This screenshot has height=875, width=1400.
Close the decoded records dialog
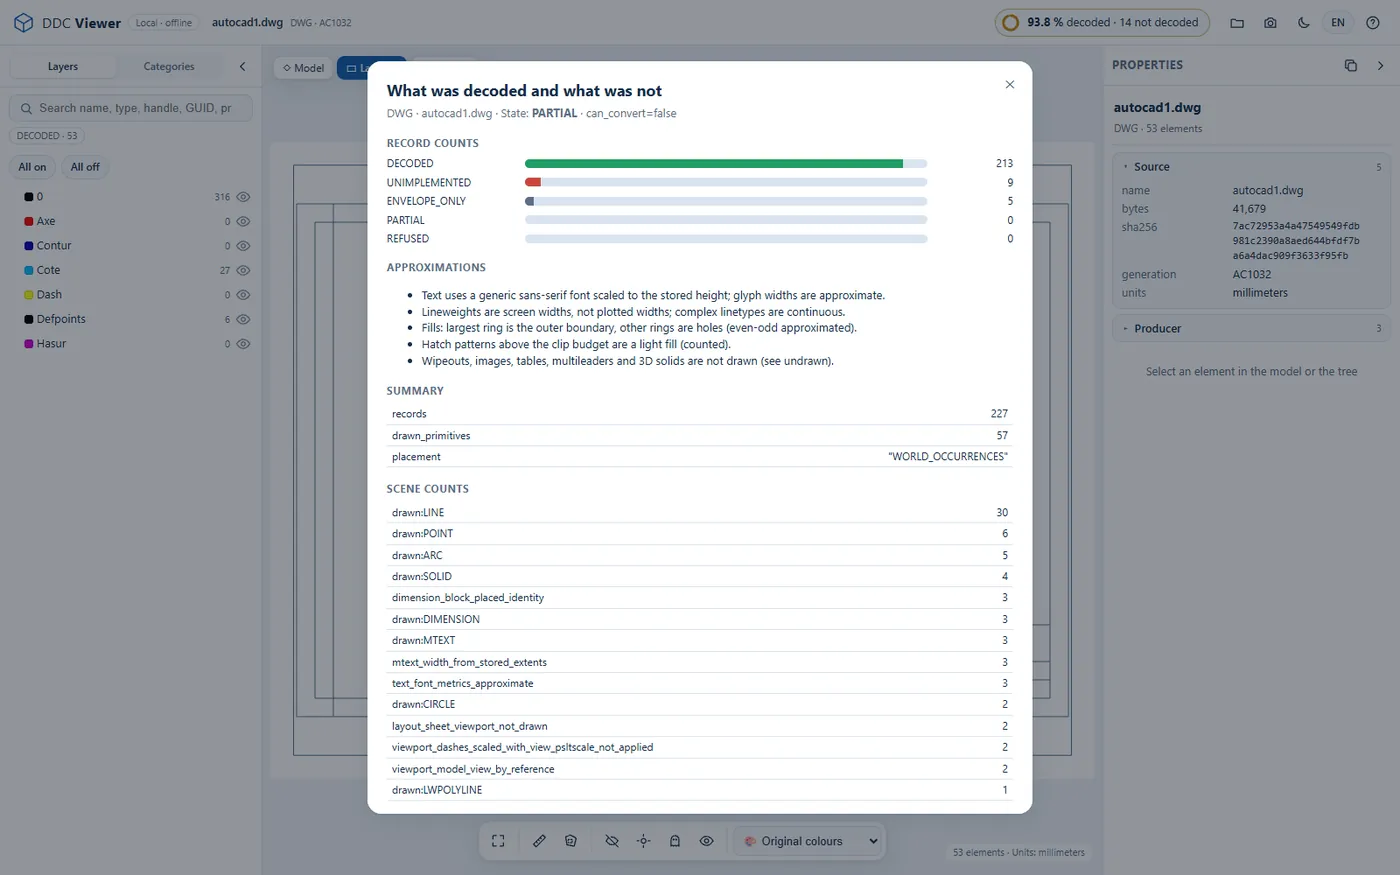pyautogui.click(x=1010, y=85)
